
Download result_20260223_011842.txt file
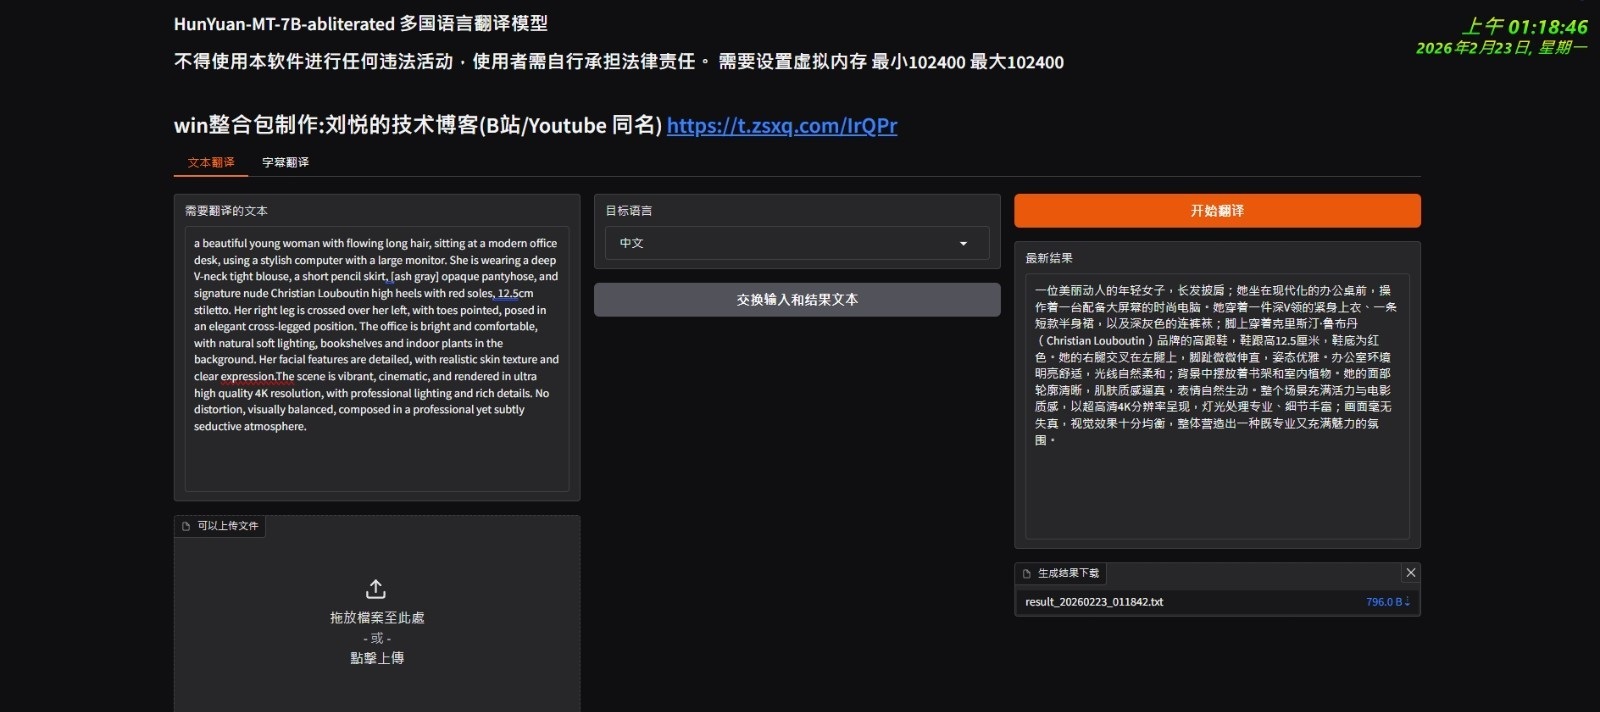point(1094,602)
